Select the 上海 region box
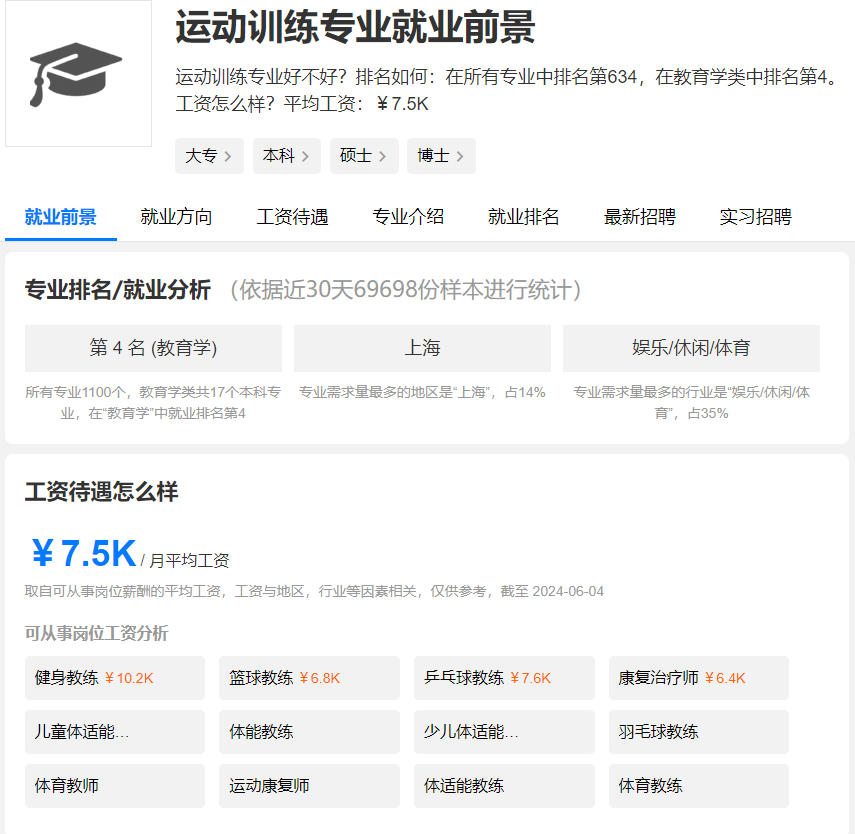Screen dimensions: 855x834 click(x=422, y=348)
